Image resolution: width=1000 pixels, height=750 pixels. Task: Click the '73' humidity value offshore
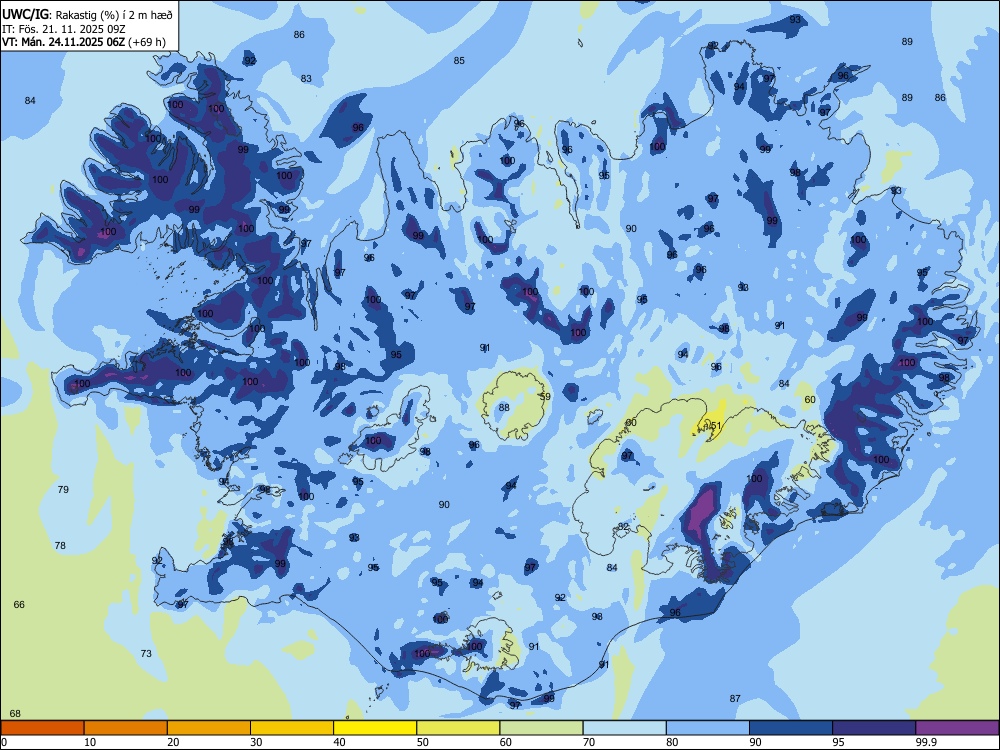click(x=146, y=654)
